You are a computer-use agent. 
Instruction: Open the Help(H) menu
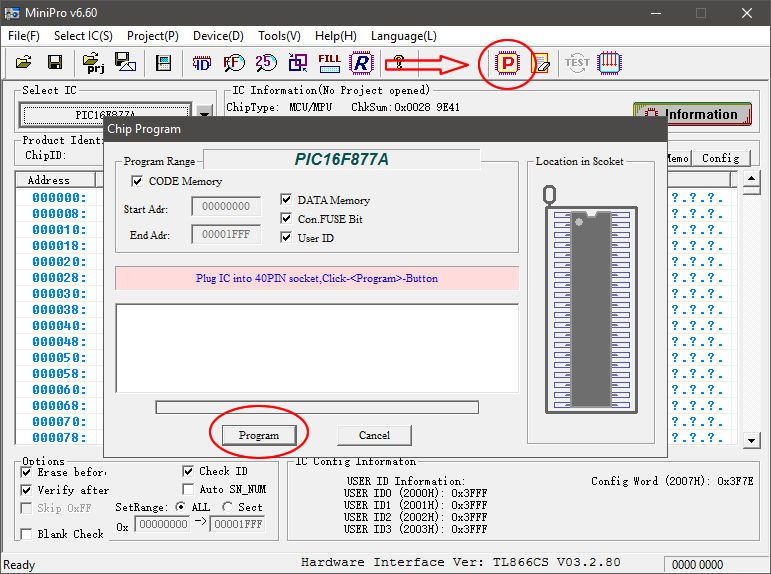336,36
